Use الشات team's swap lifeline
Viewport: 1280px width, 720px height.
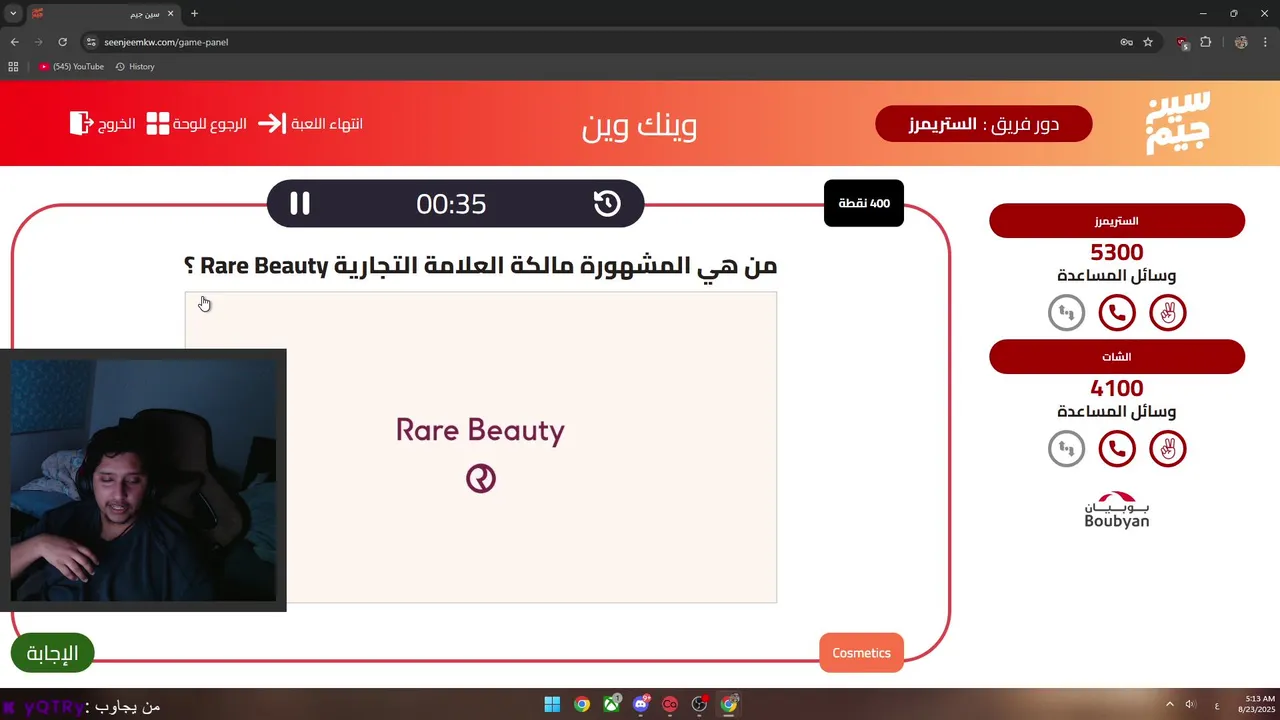[x=1066, y=449]
